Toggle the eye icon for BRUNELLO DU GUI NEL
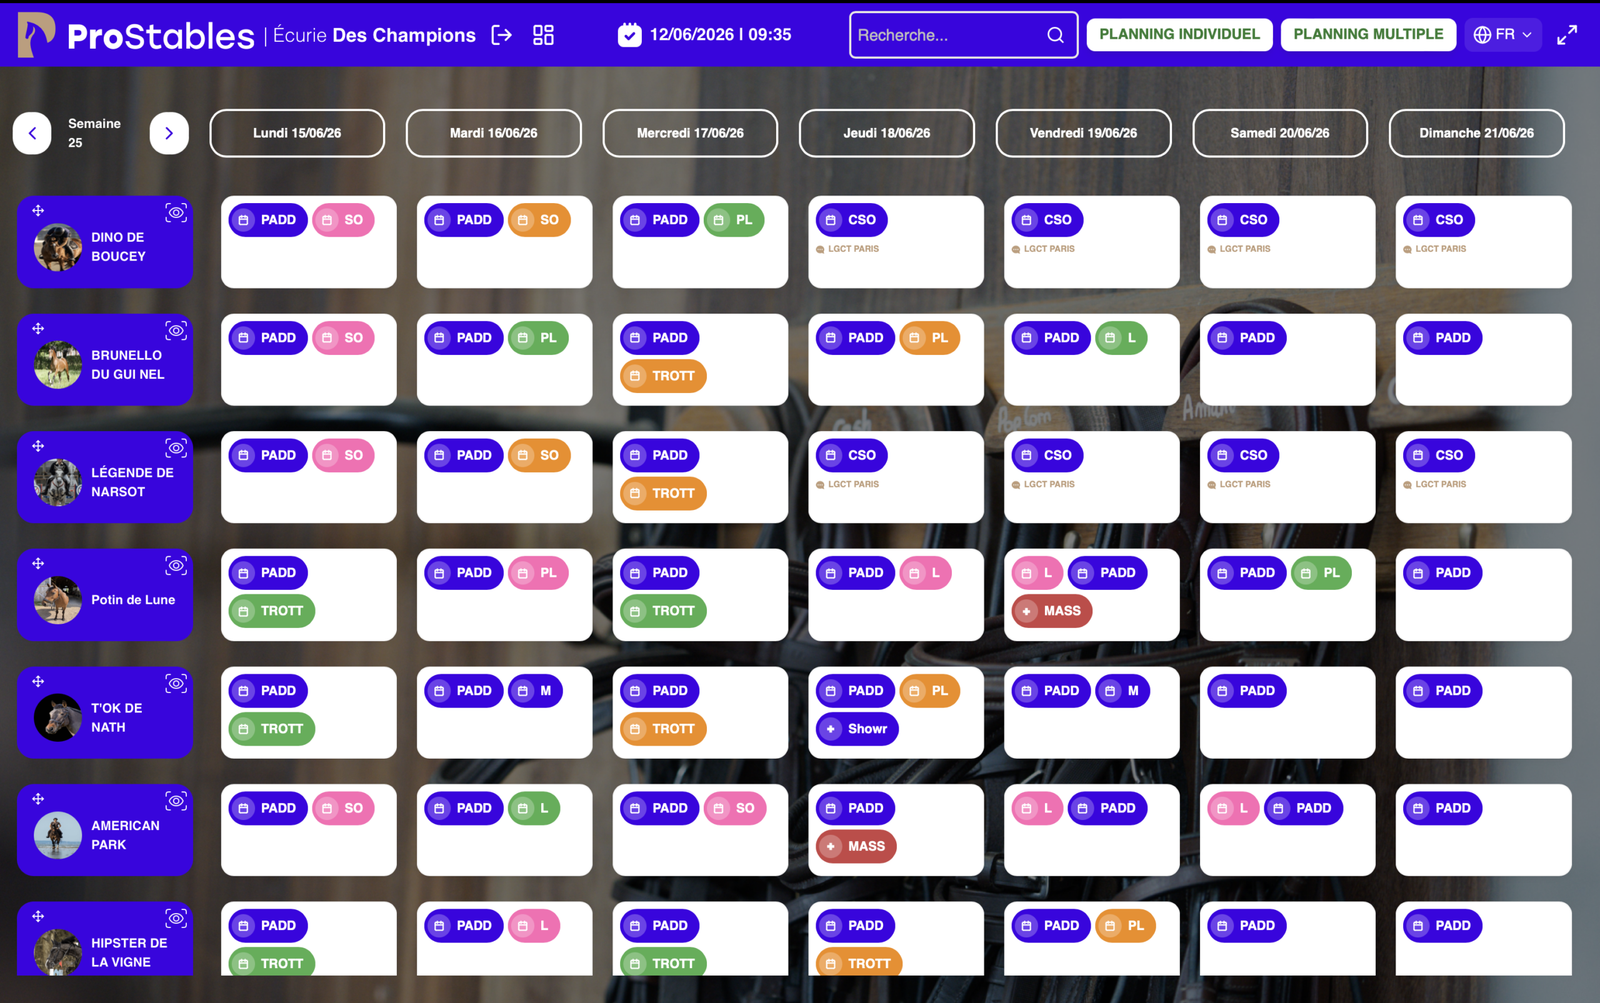The width and height of the screenshot is (1600, 1003). pos(176,331)
